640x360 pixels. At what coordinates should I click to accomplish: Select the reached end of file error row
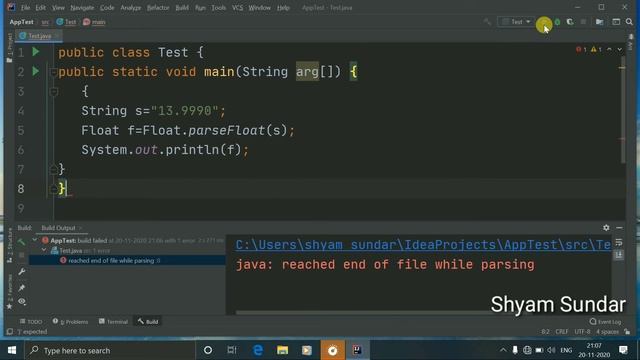click(x=127, y=260)
